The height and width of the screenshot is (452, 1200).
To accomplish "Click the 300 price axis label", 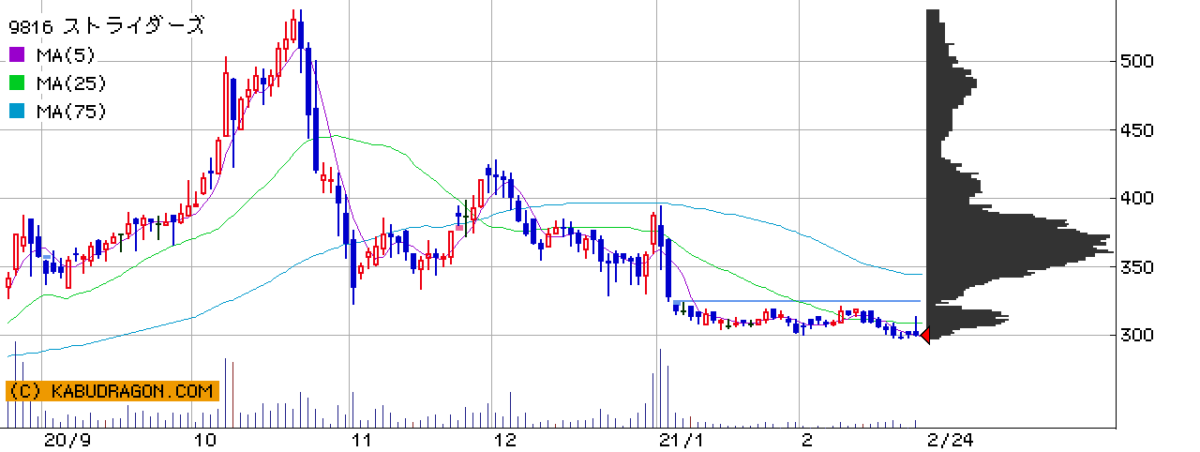I will [x=1137, y=336].
